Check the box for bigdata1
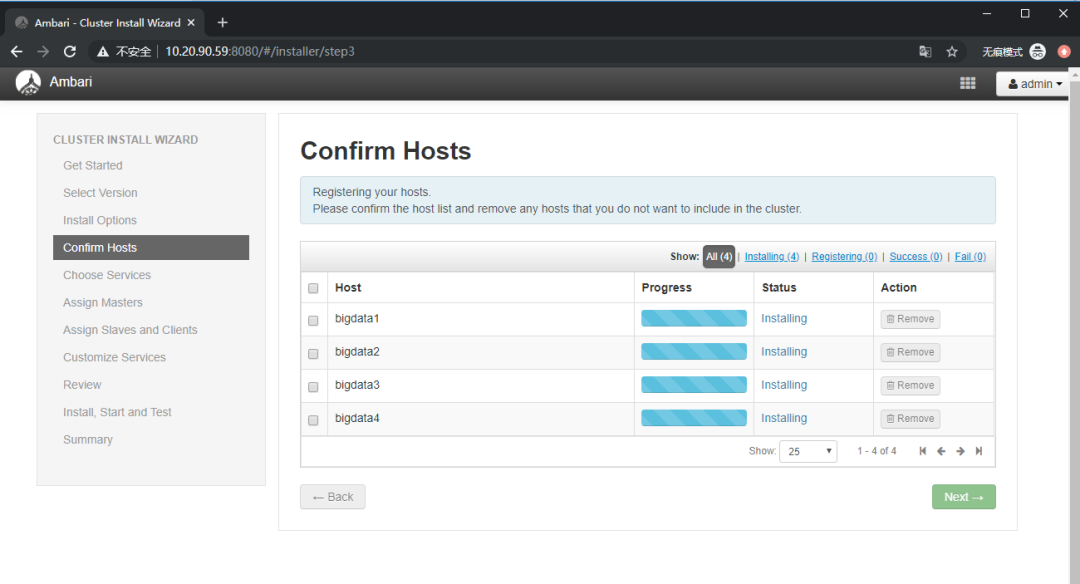1080x584 pixels. pyautogui.click(x=313, y=320)
